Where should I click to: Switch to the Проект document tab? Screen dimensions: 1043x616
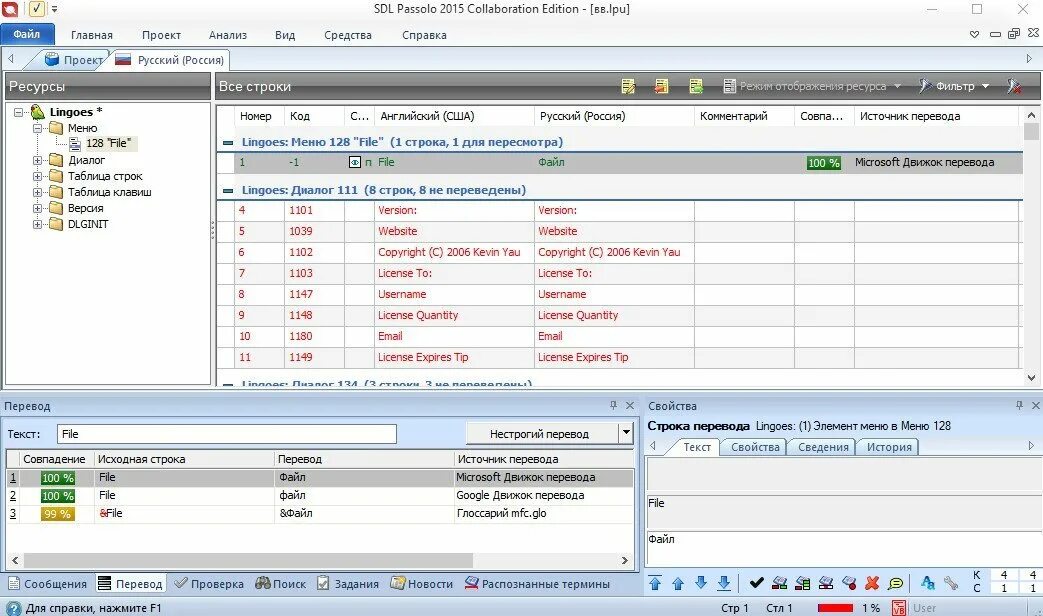[x=73, y=60]
